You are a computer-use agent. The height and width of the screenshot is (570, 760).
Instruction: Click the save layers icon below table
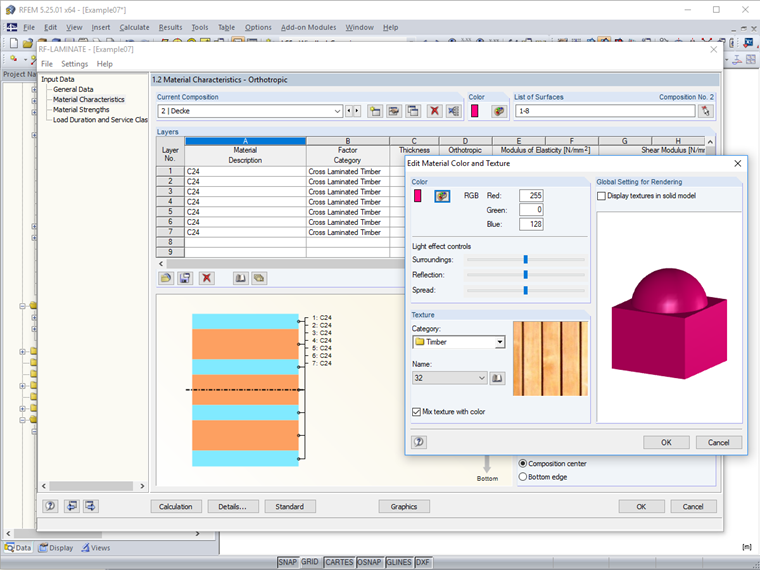[x=185, y=278]
